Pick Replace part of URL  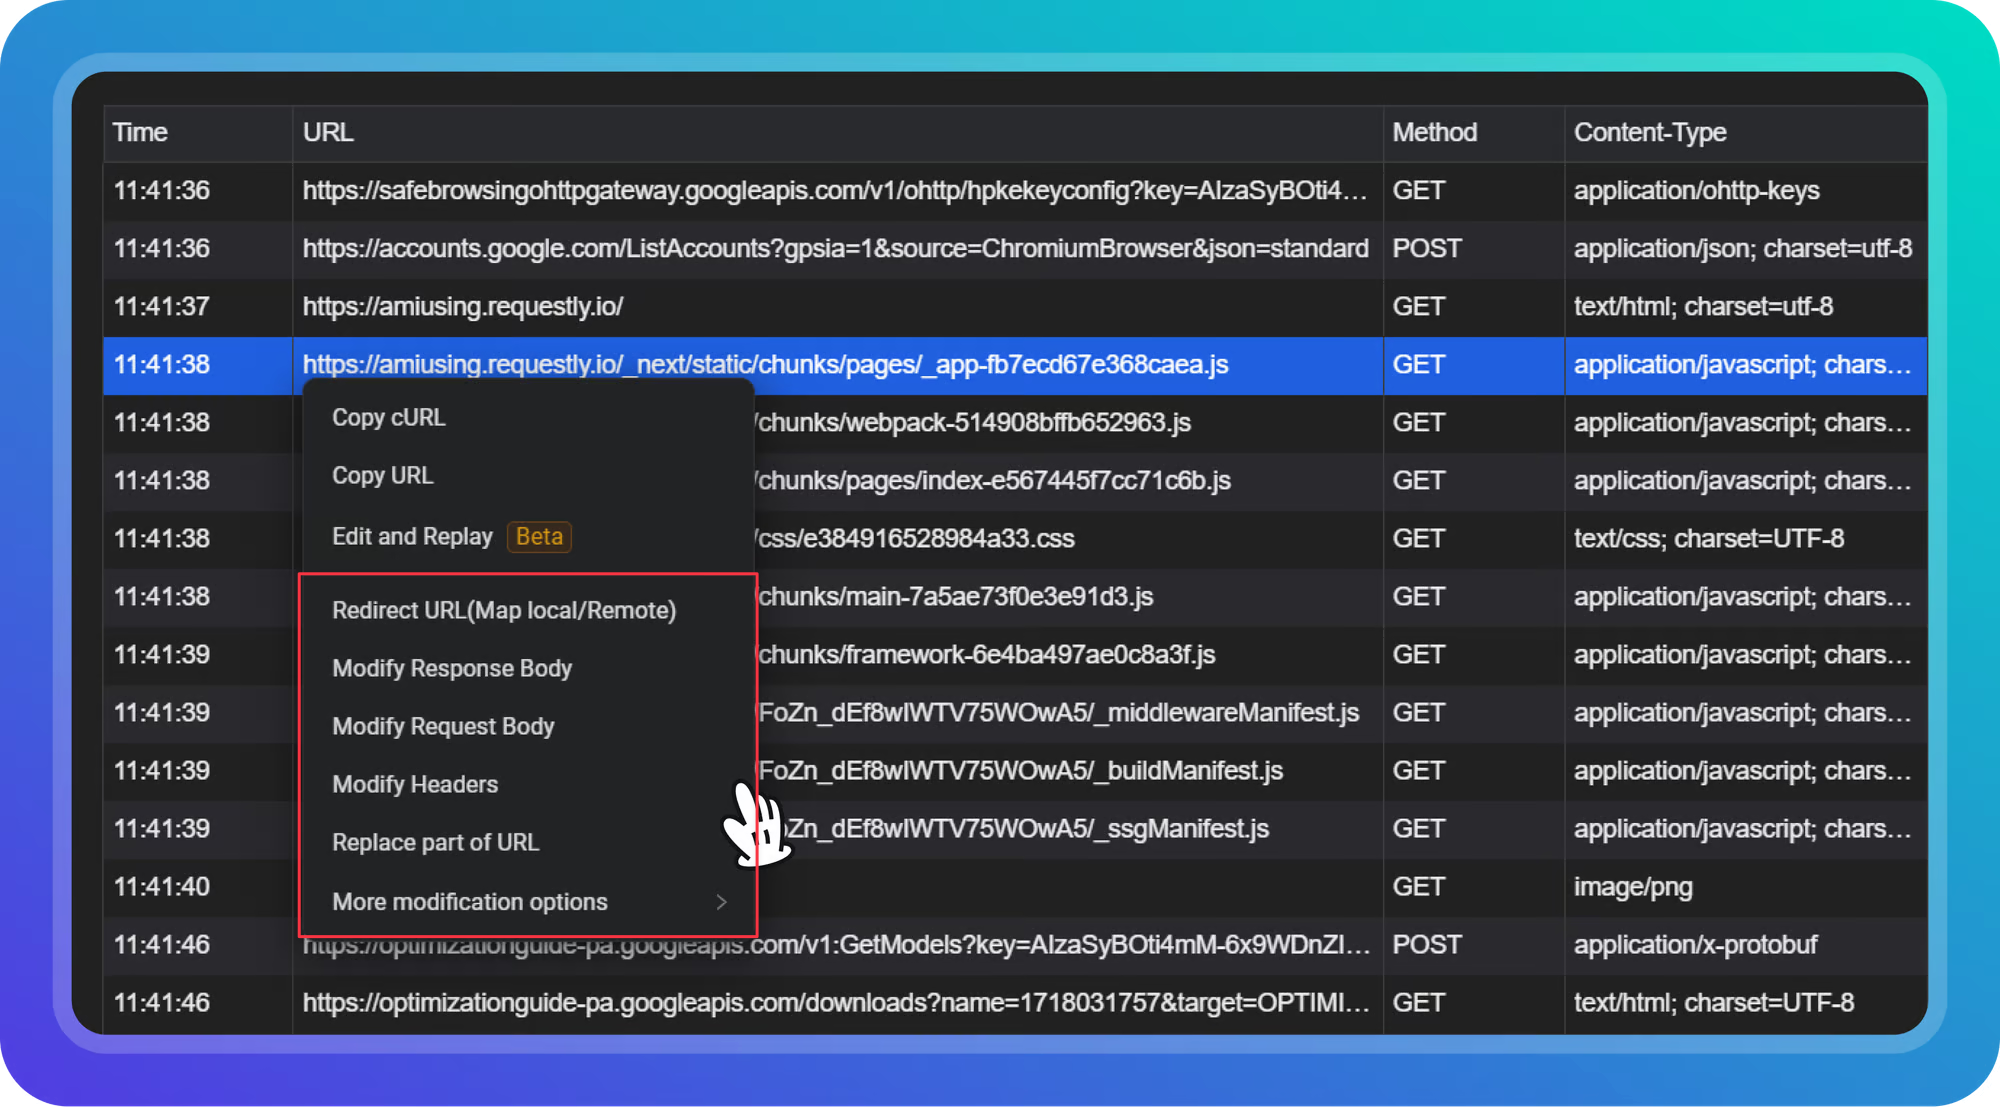[x=435, y=843]
